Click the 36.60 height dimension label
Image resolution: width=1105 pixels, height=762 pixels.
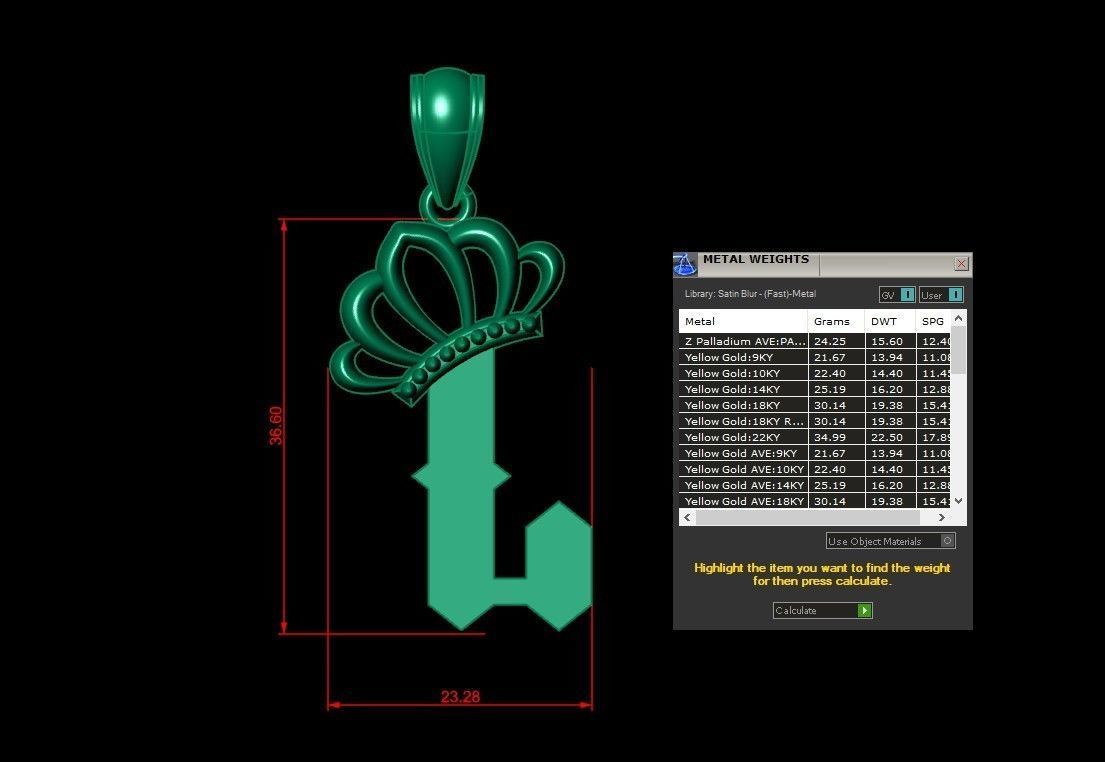point(276,425)
